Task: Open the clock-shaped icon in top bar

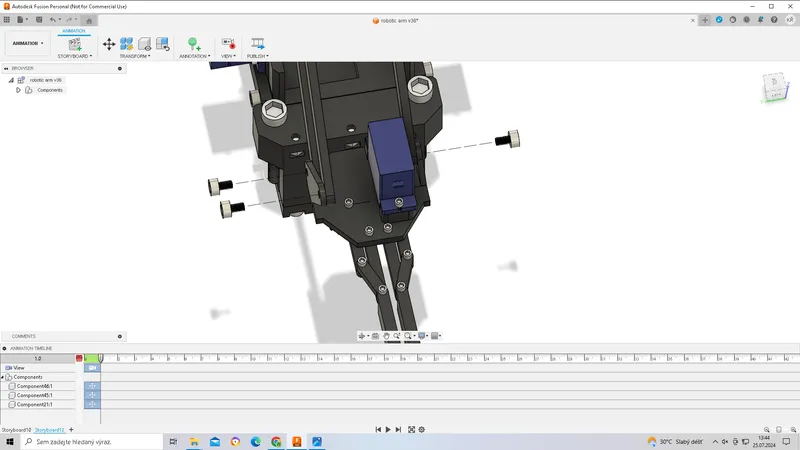Action: tap(746, 20)
